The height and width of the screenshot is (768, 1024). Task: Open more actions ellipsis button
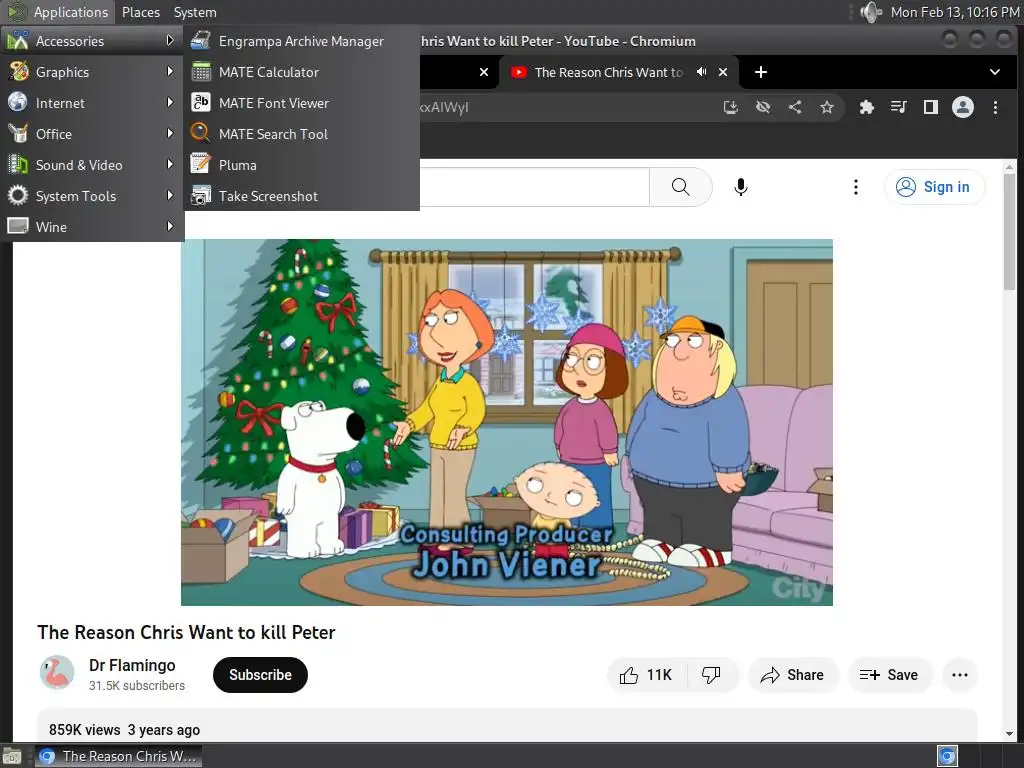(960, 675)
